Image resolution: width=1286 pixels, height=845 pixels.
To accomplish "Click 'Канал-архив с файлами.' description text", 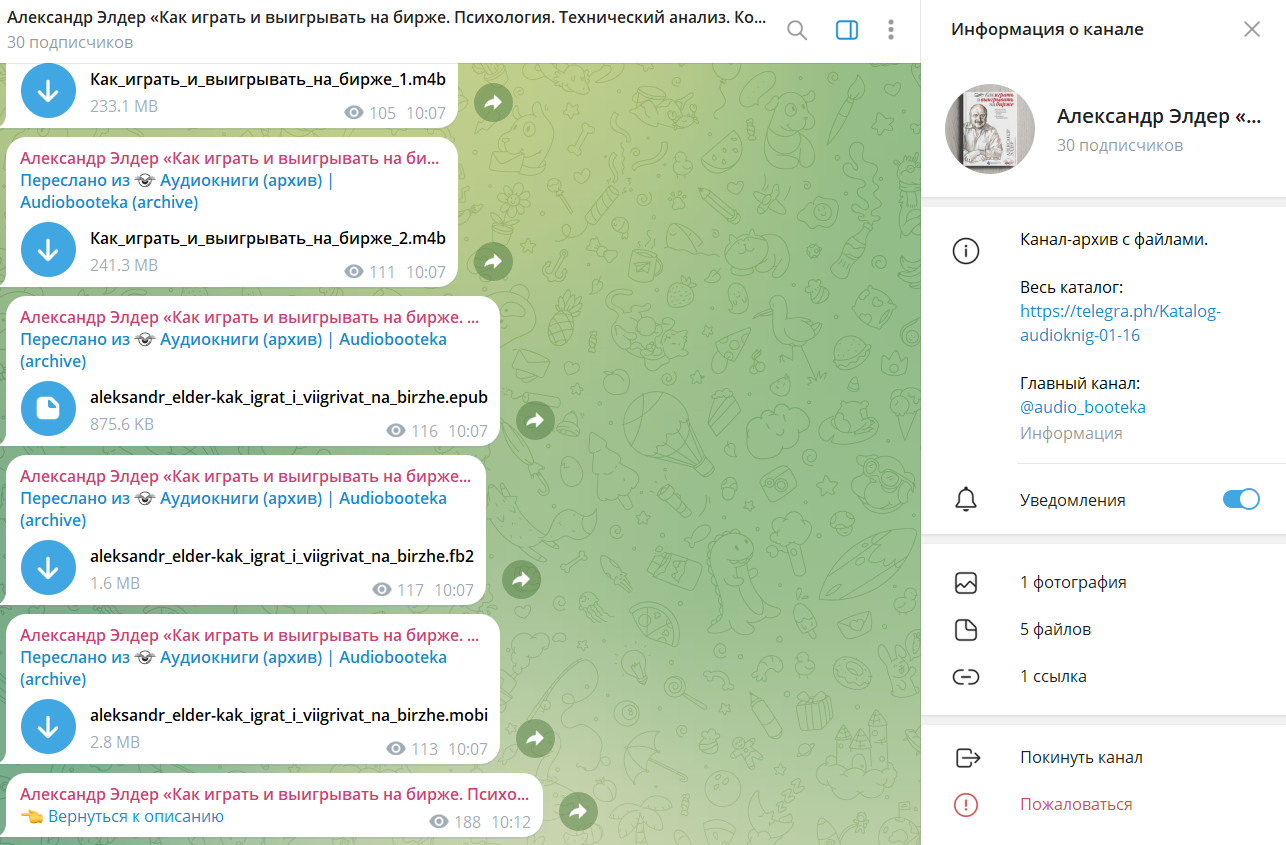I will [1114, 240].
